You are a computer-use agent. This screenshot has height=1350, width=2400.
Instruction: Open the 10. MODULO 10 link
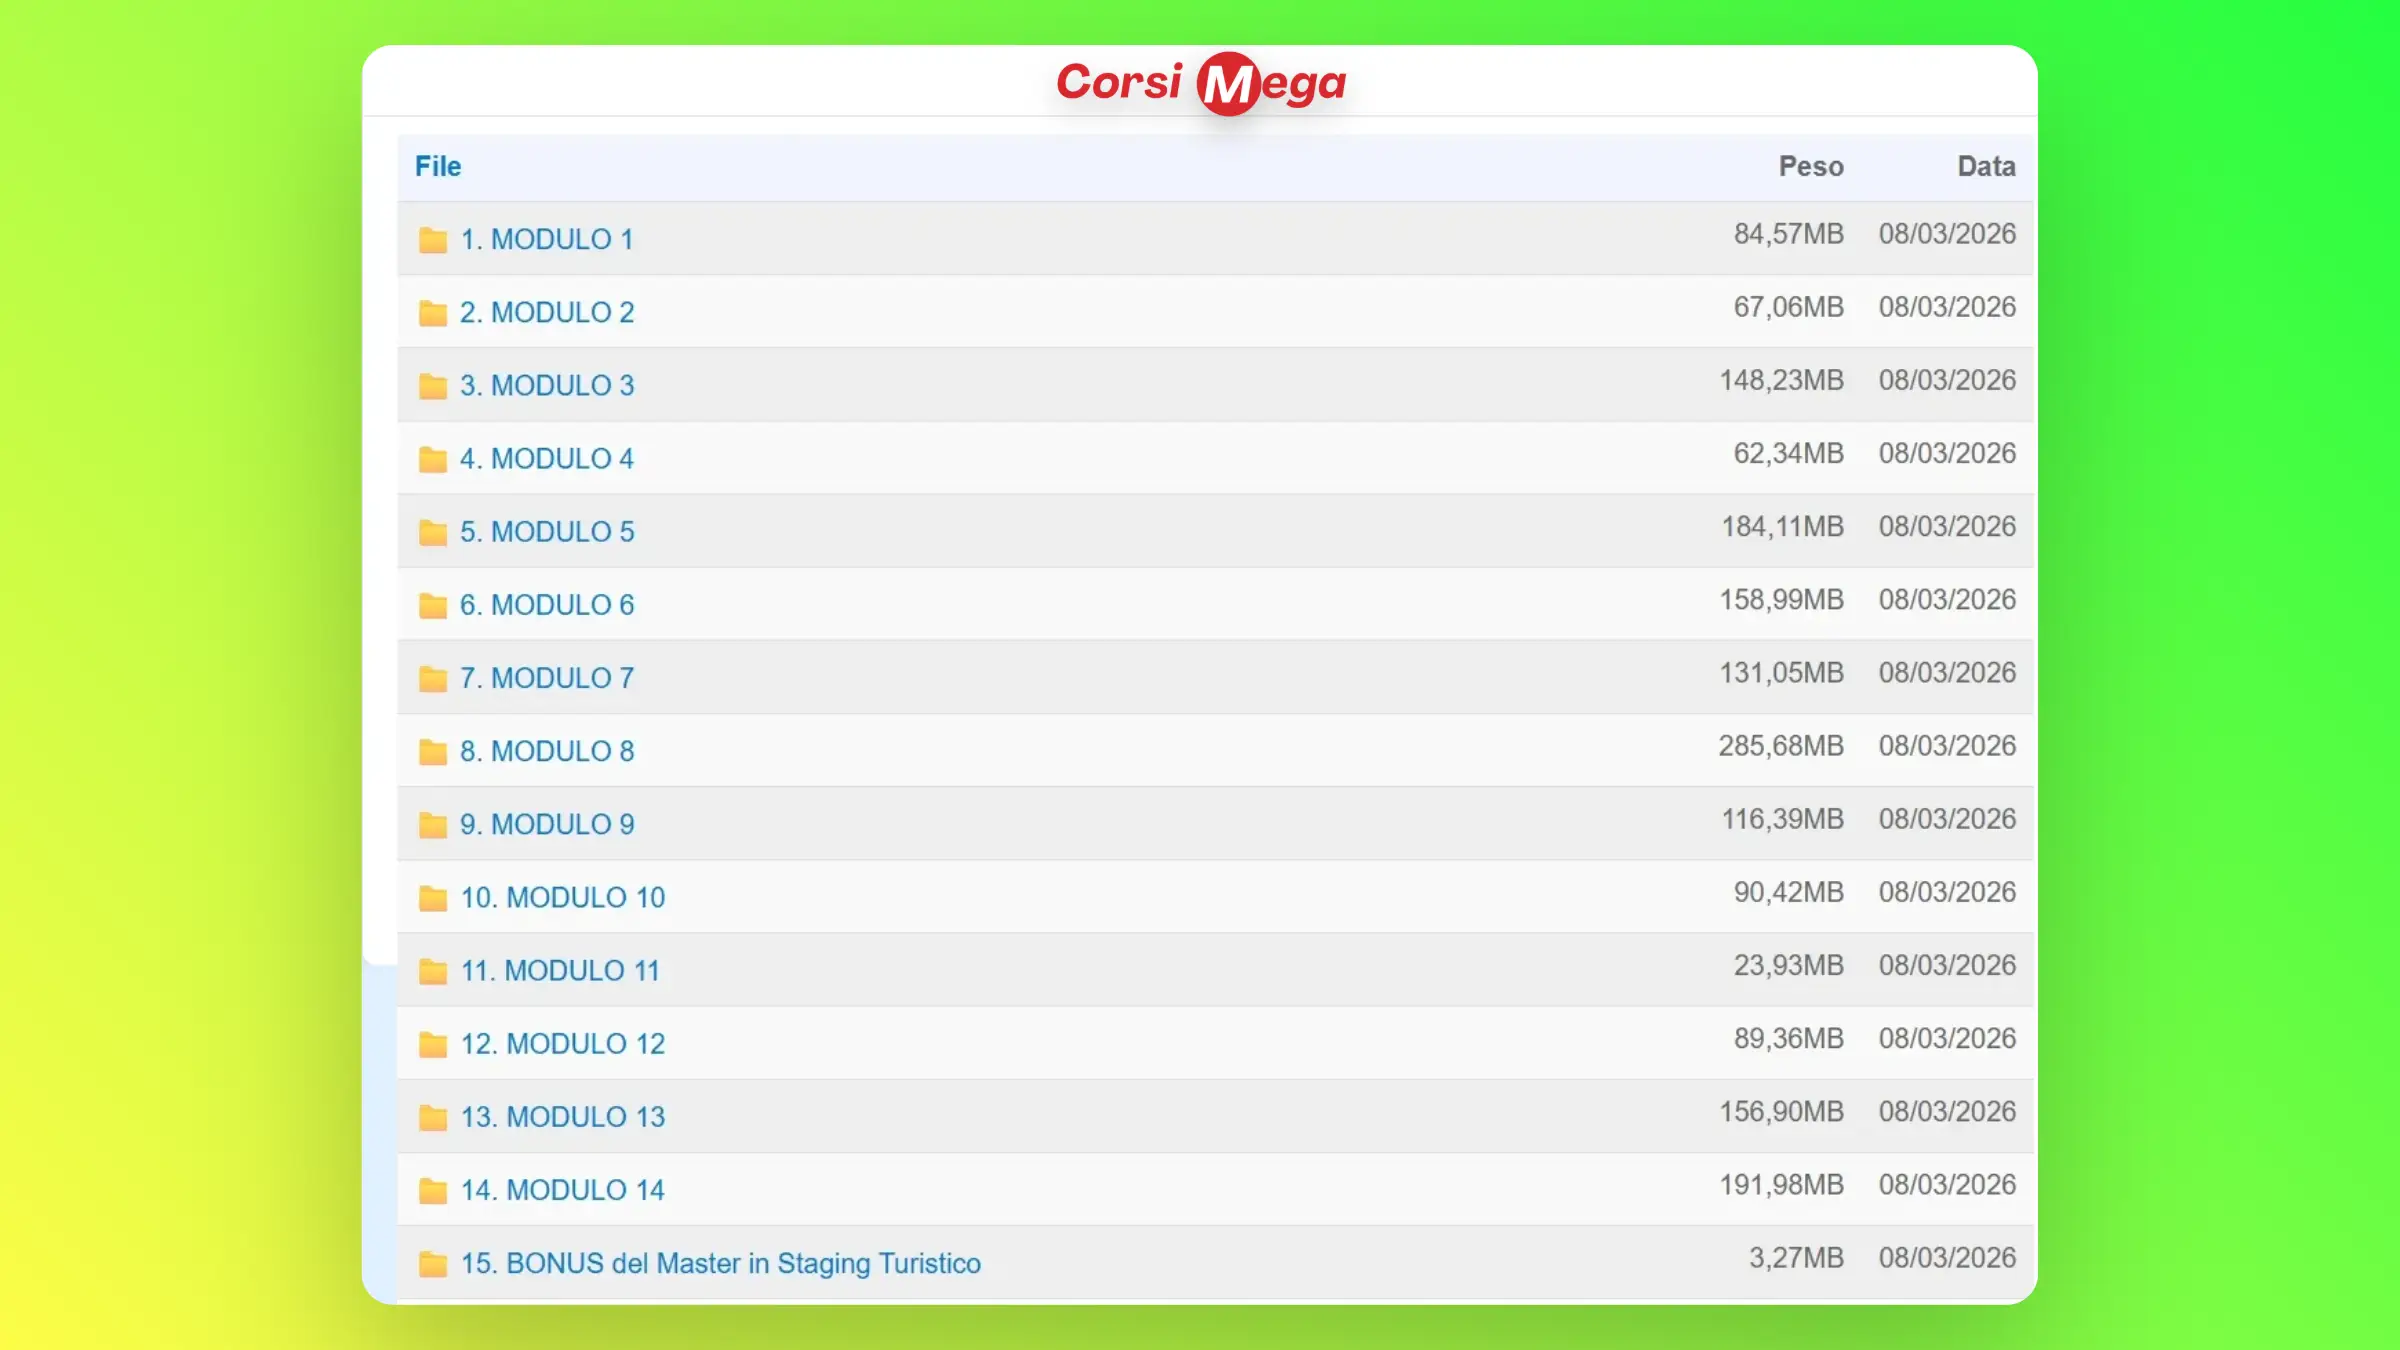tap(563, 897)
